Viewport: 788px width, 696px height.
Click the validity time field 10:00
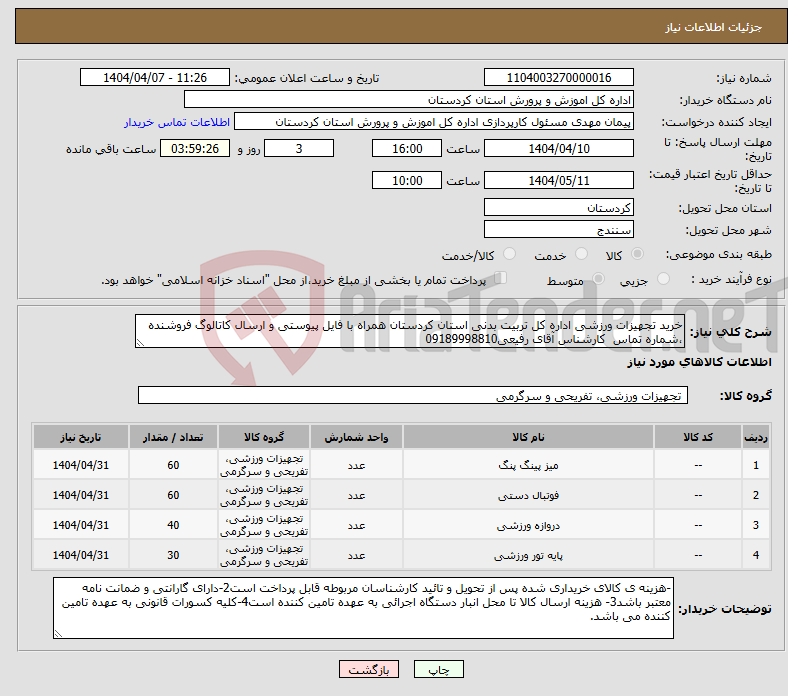click(x=407, y=180)
